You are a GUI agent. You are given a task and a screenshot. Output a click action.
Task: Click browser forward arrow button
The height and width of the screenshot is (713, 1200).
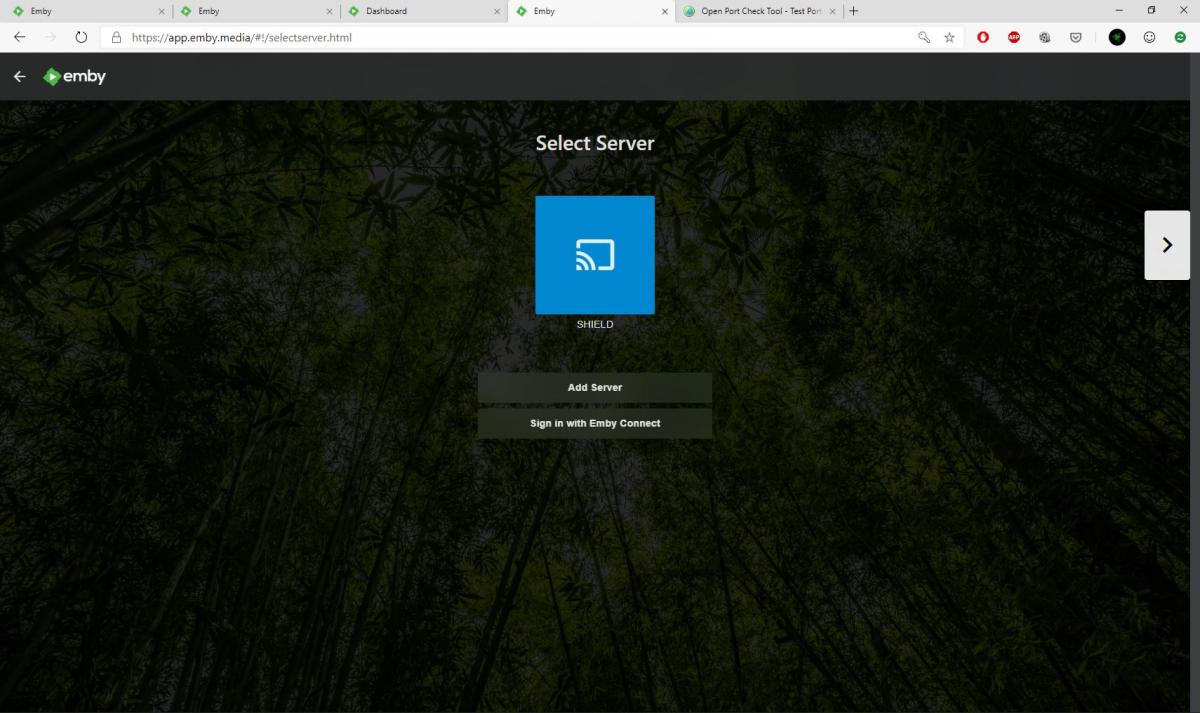(x=50, y=38)
